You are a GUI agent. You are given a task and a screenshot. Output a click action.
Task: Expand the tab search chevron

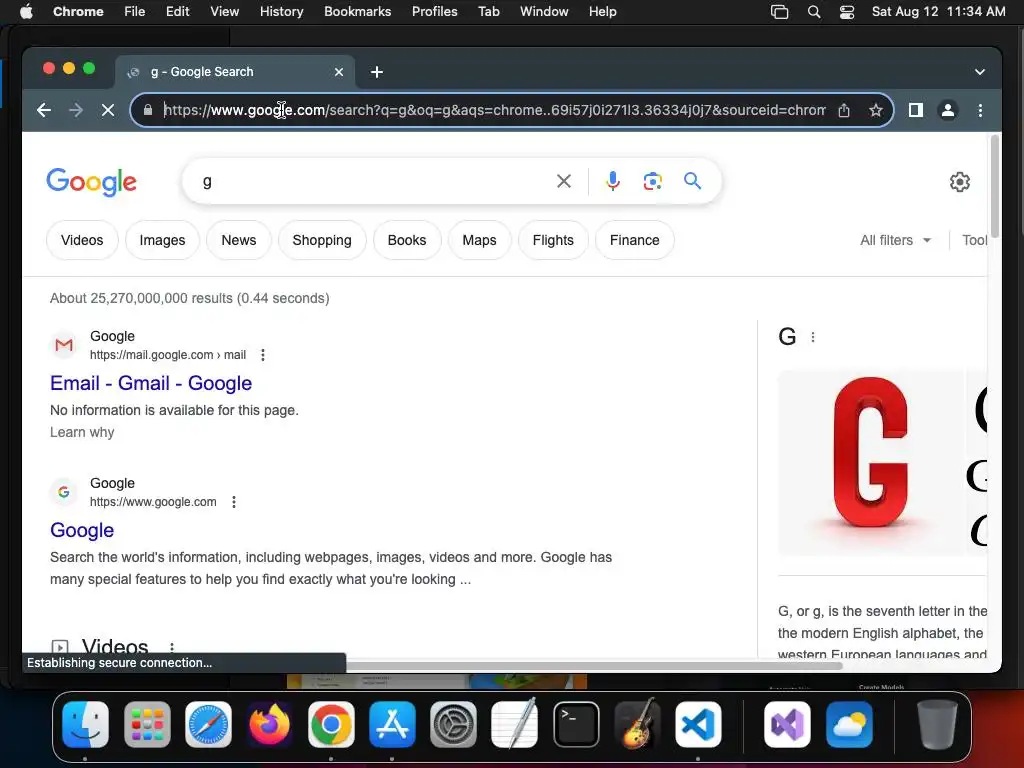pyautogui.click(x=980, y=72)
